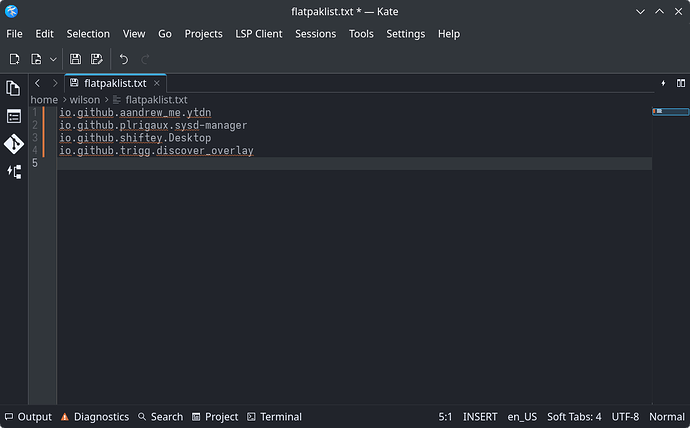Click the Open file toolbar icon

pyautogui.click(x=36, y=59)
